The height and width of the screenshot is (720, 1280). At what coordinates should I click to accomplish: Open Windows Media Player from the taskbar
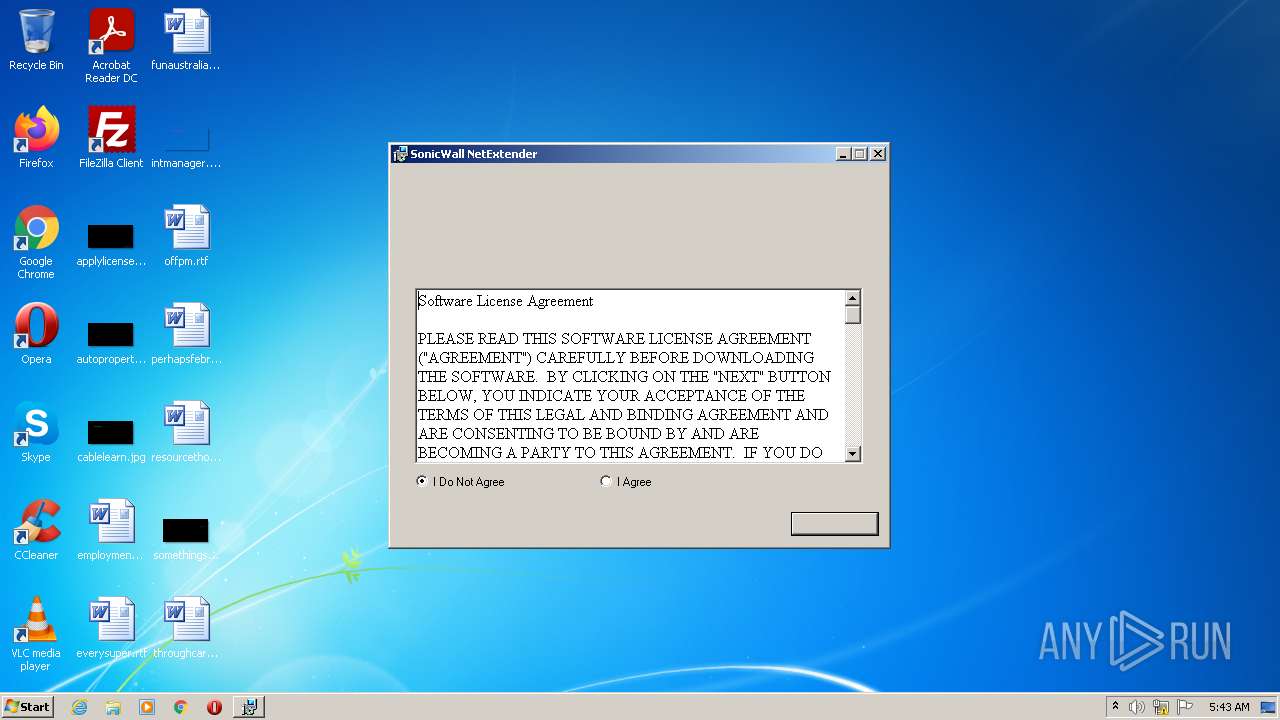[147, 707]
